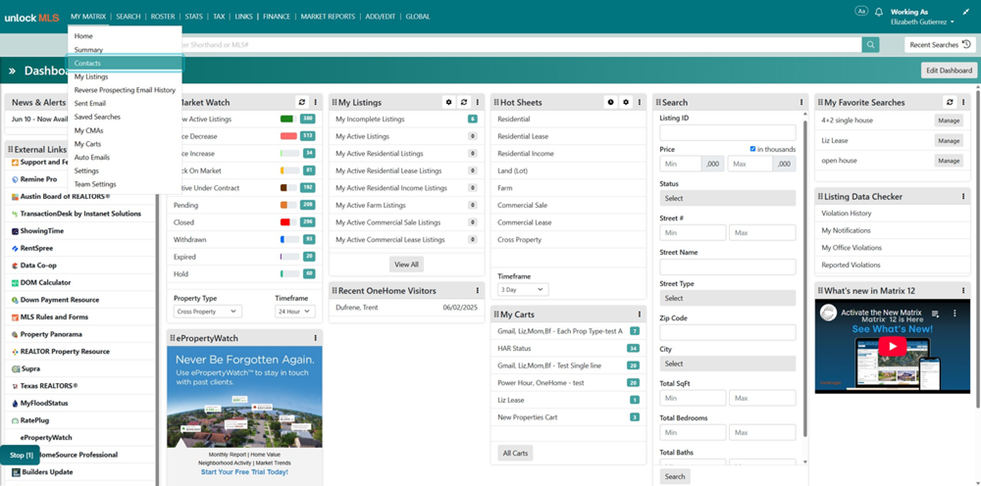The image size is (981, 486).
Task: Open the Market Watch 24 Hour timeframe dropdown
Action: tap(295, 311)
